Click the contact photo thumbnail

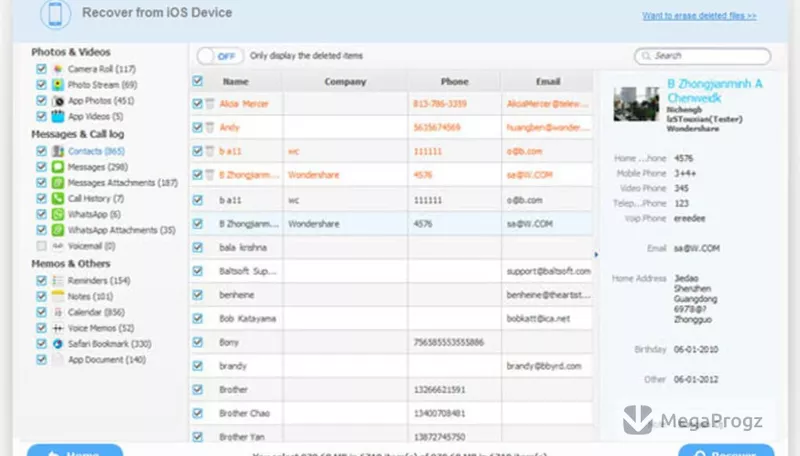[636, 104]
